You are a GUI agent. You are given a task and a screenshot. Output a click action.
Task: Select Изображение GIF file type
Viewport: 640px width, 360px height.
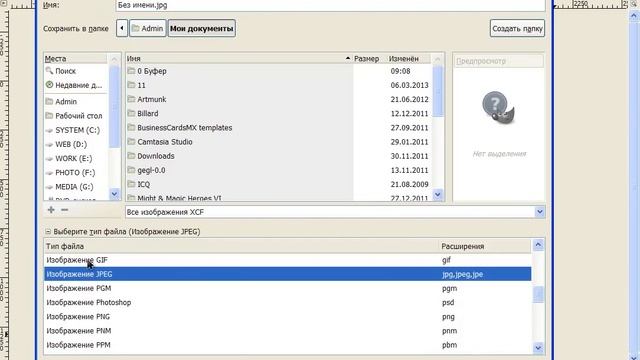click(x=288, y=260)
